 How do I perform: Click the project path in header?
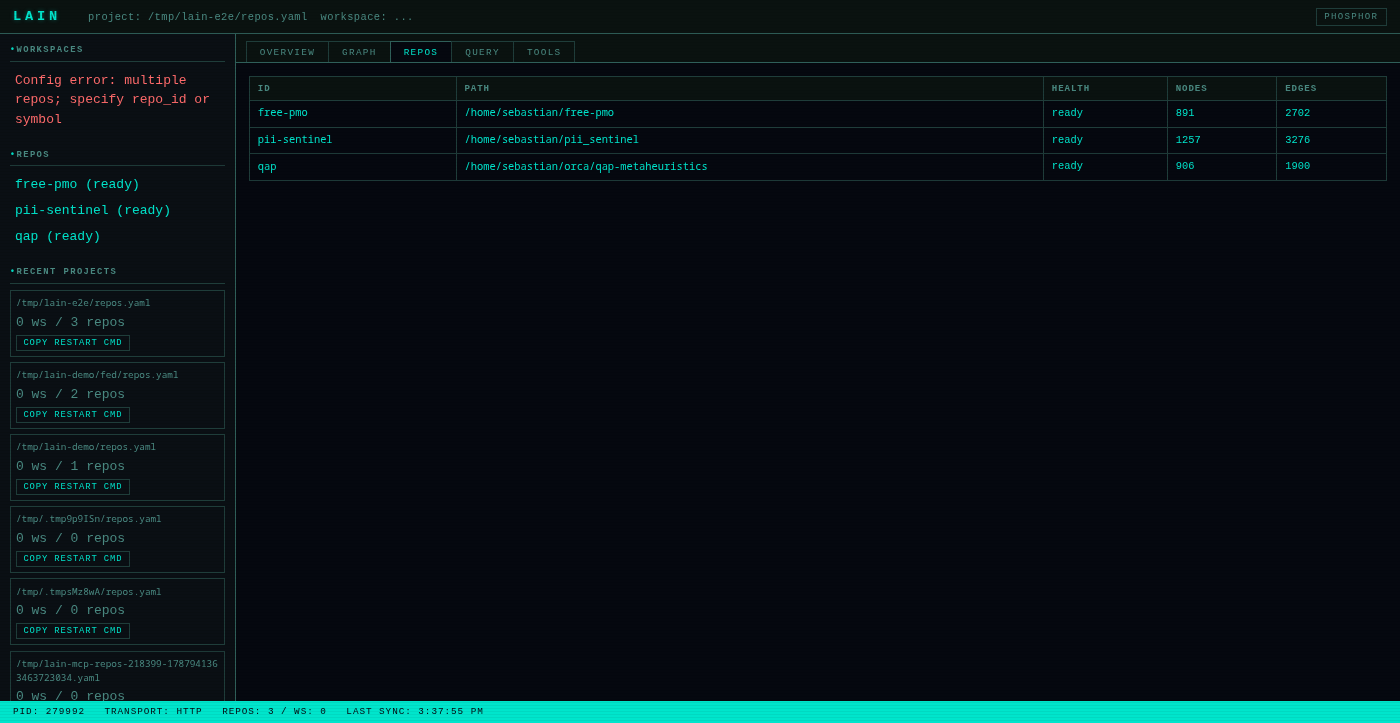click(198, 17)
